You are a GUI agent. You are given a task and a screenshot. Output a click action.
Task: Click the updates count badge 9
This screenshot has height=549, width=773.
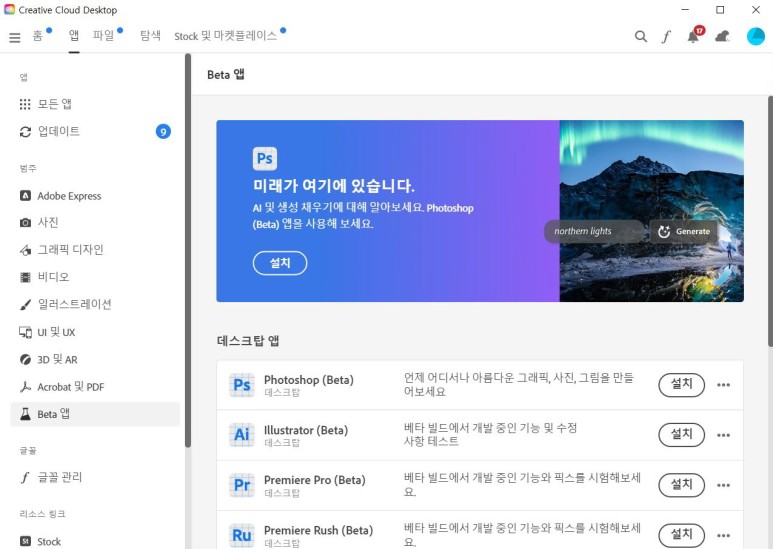point(163,132)
